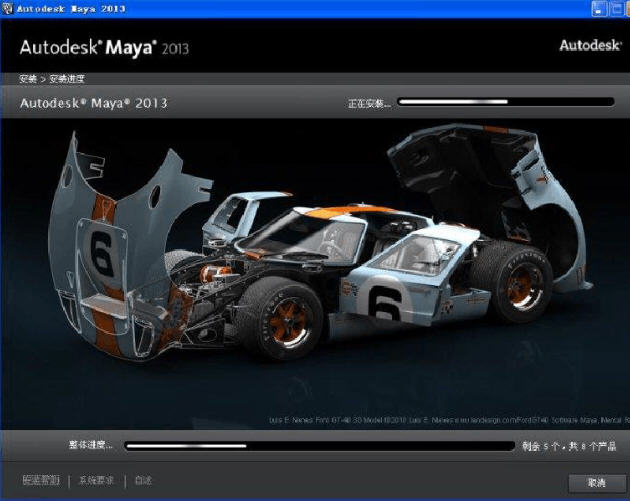This screenshot has width=630, height=501.
Task: Click the '剩余 5 个, 共 8 个产品' remaining text
Action: pyautogui.click(x=569, y=446)
